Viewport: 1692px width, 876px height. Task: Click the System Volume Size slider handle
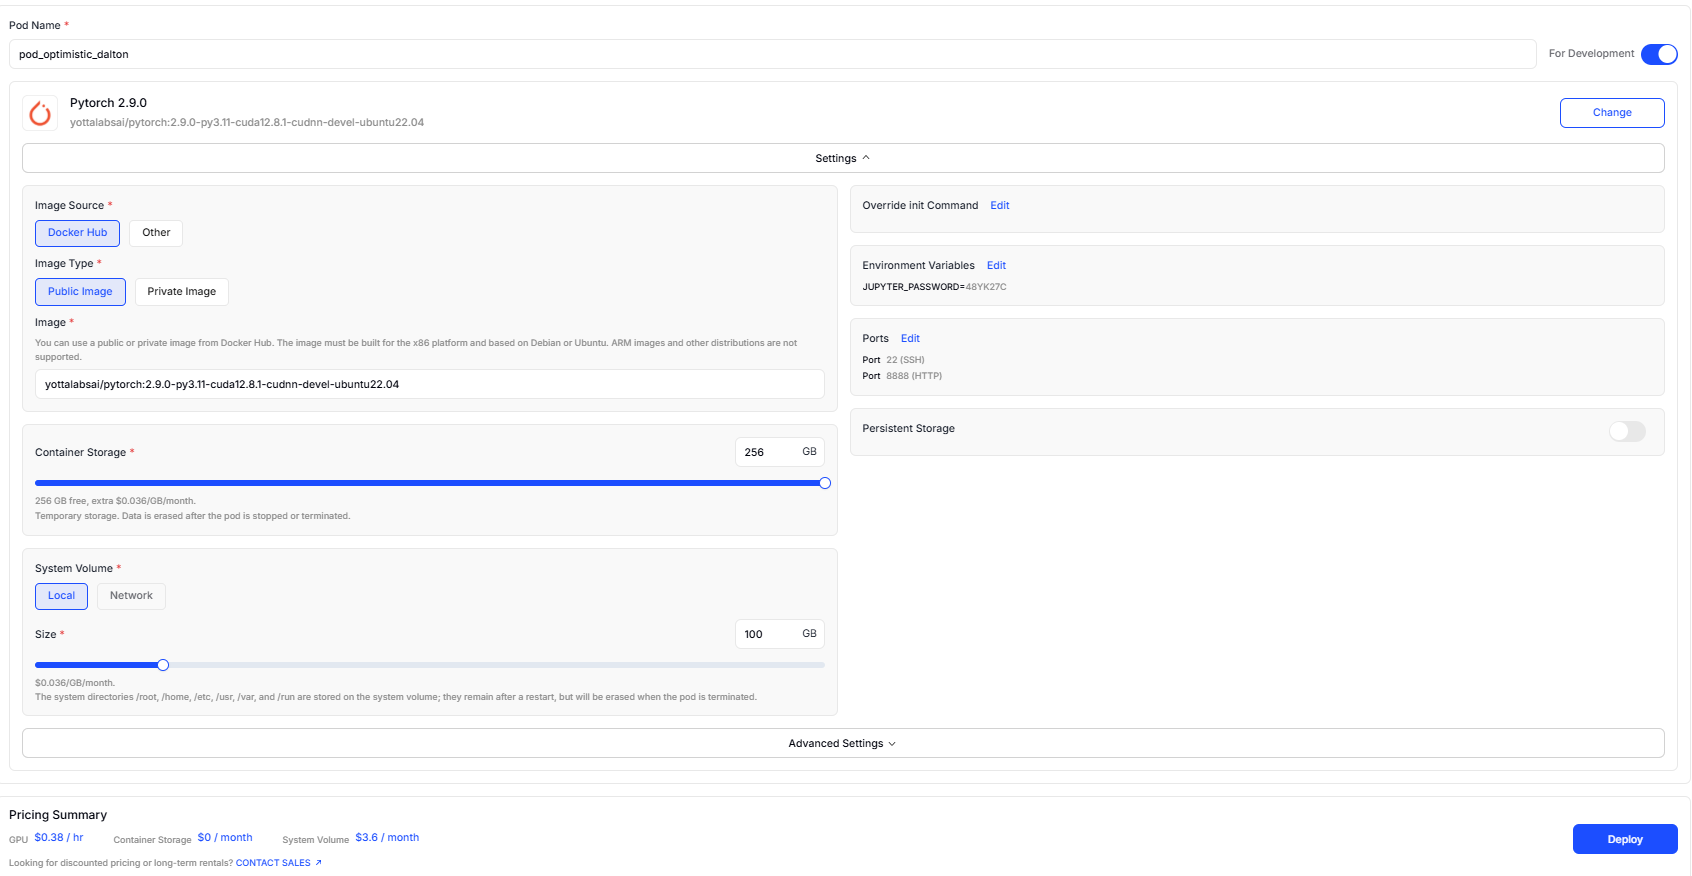point(163,665)
